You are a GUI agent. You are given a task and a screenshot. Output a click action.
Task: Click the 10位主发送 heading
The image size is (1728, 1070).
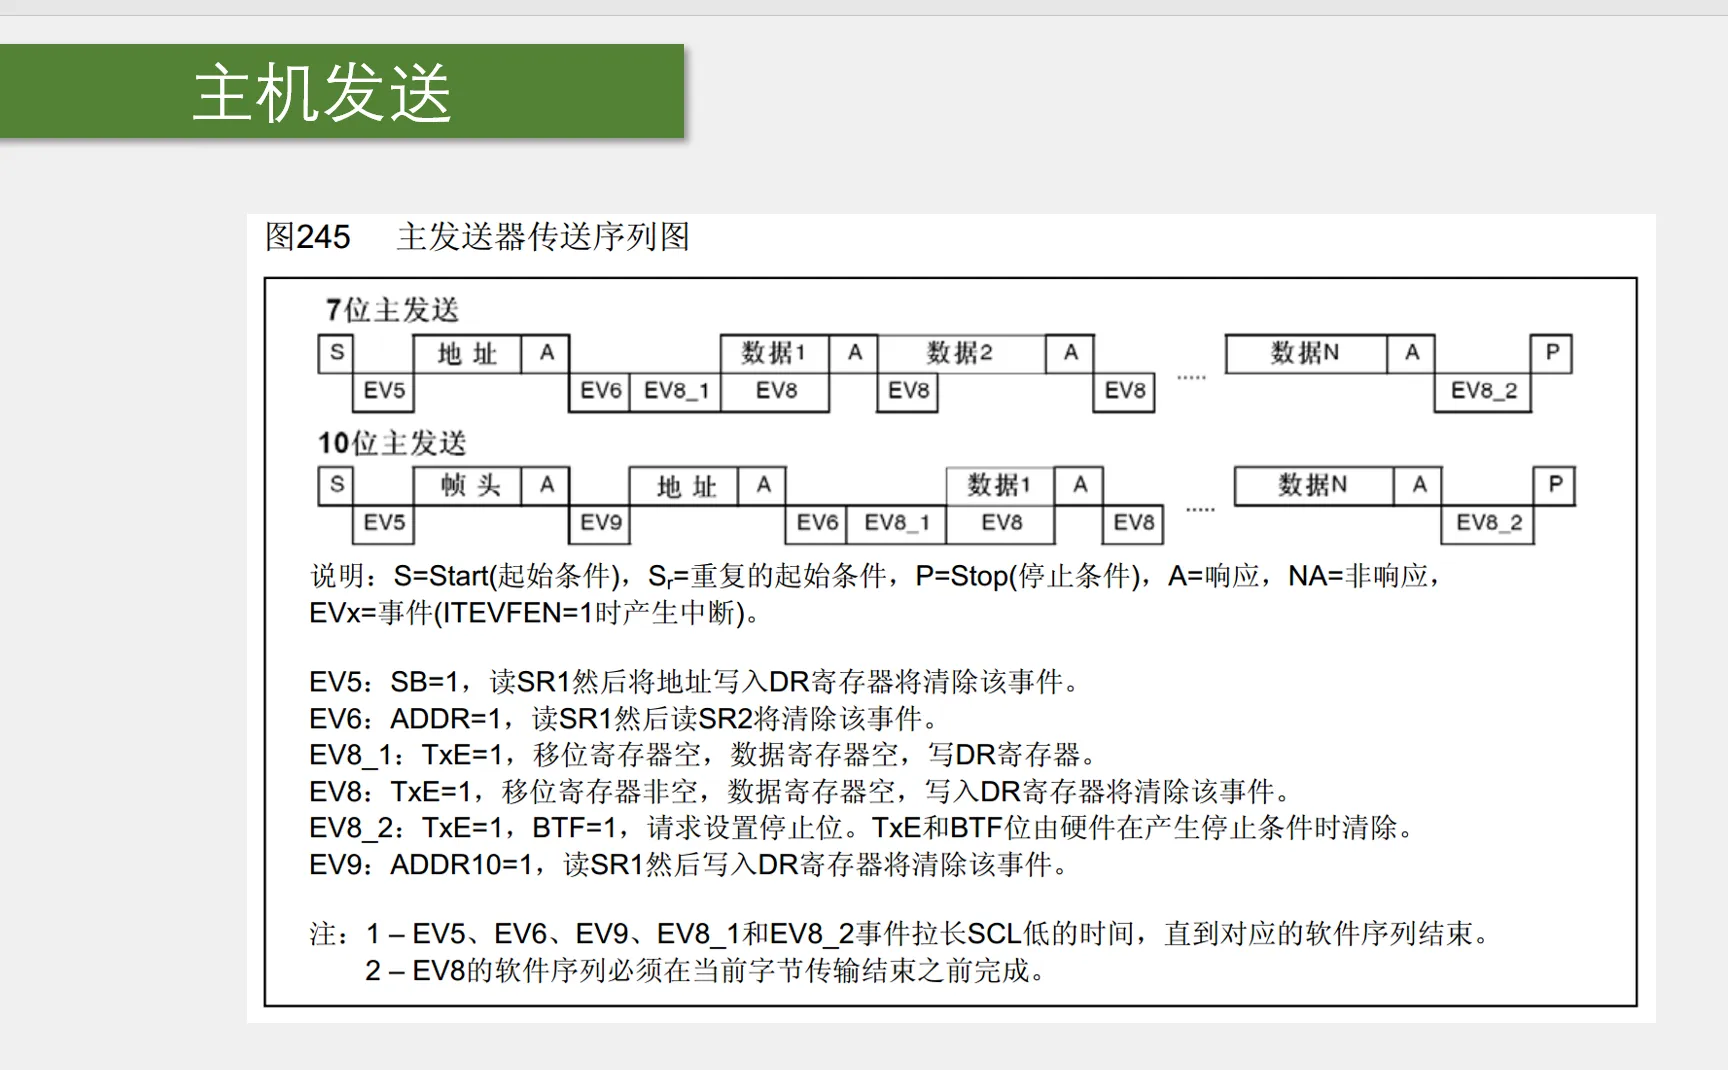[392, 443]
